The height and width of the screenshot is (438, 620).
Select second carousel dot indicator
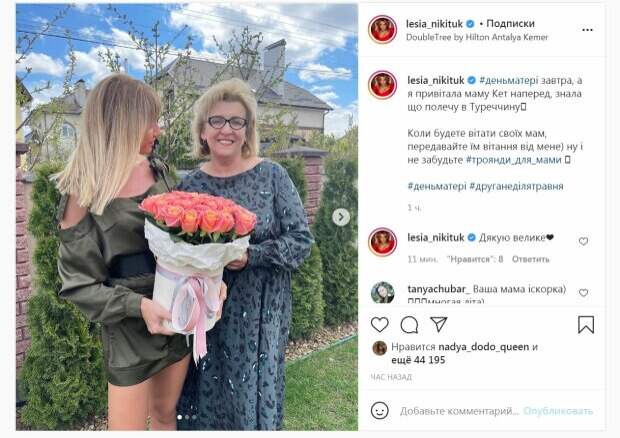coord(187,417)
